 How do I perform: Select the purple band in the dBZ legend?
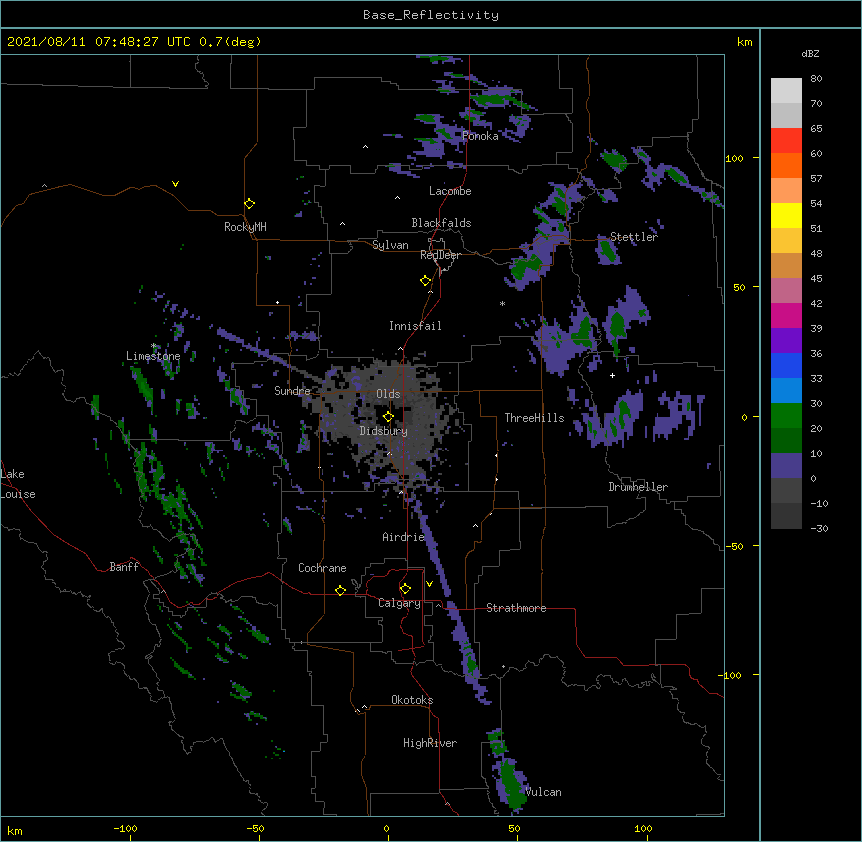click(786, 341)
